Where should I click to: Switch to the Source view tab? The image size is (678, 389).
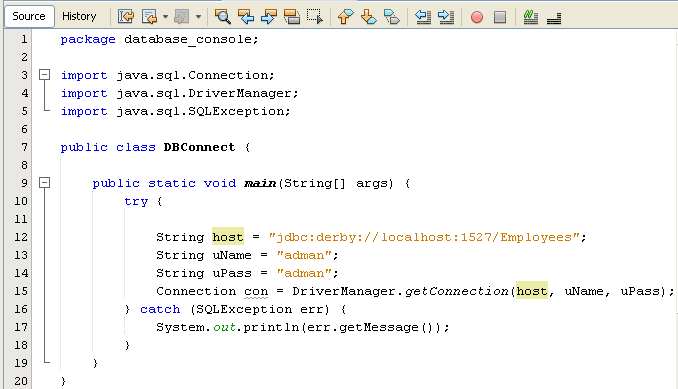[29, 16]
